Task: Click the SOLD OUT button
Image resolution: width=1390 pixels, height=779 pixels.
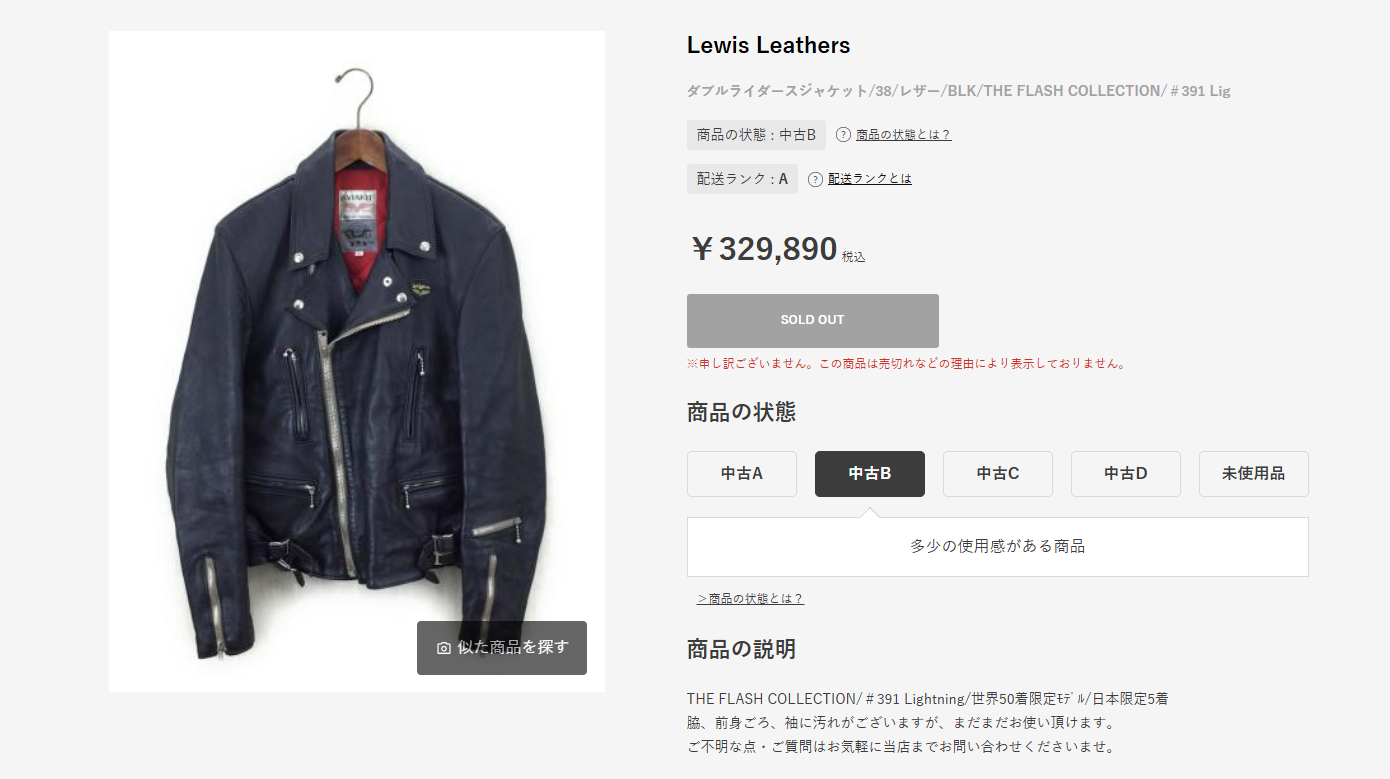Action: [813, 321]
